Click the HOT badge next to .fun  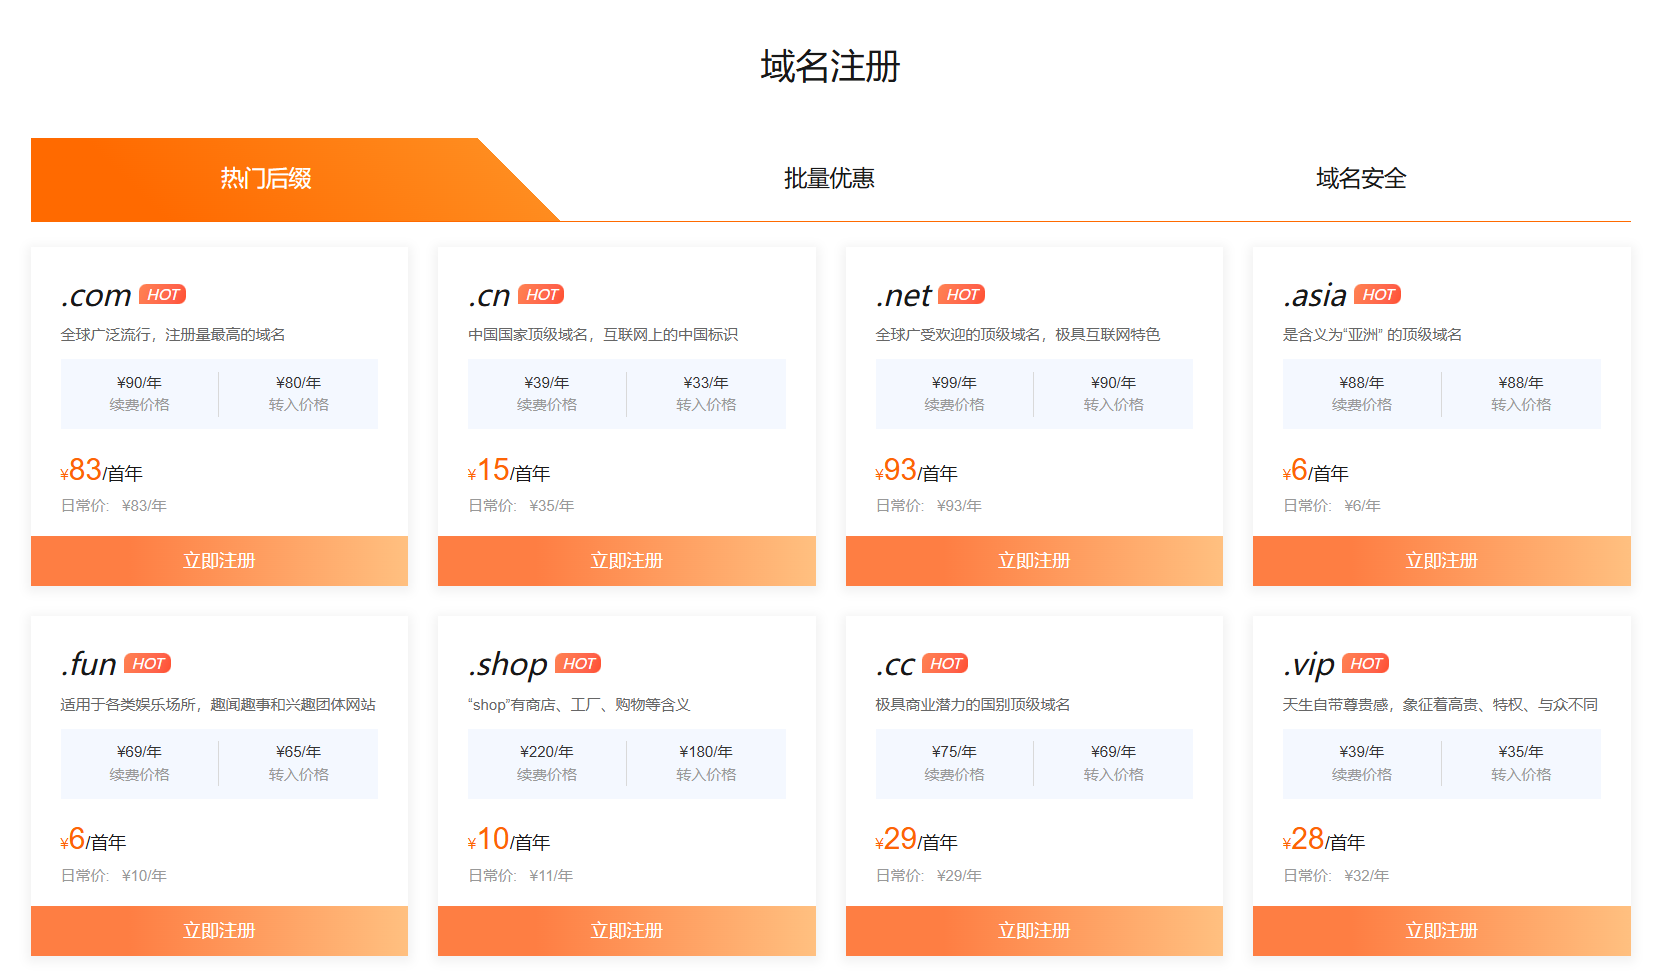point(148,663)
